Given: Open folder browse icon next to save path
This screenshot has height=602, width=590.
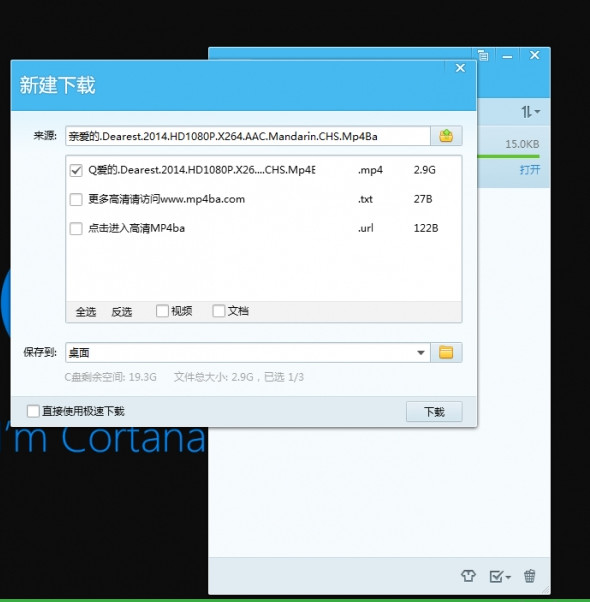Looking at the screenshot, I should [x=446, y=352].
